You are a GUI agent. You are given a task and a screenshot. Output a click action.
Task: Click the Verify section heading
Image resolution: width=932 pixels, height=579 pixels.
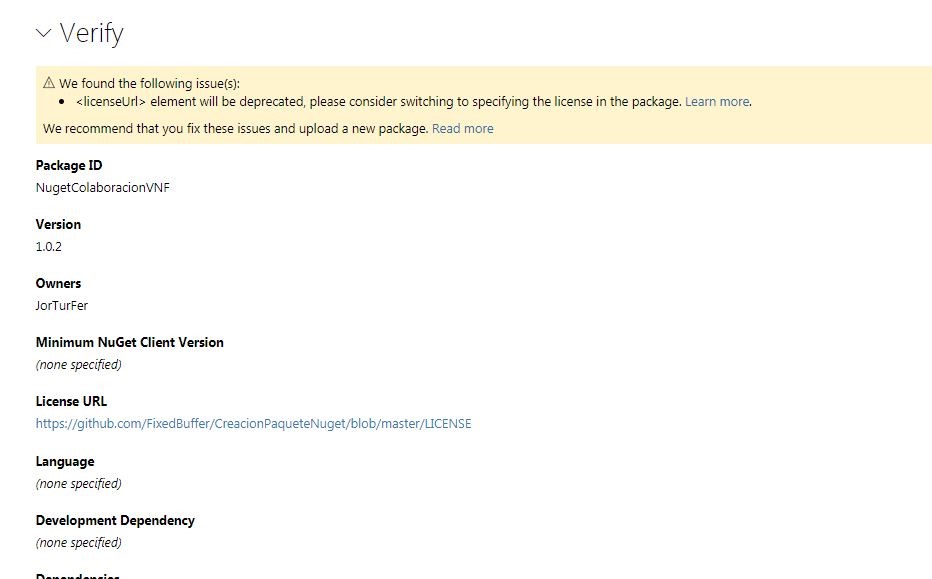92,33
